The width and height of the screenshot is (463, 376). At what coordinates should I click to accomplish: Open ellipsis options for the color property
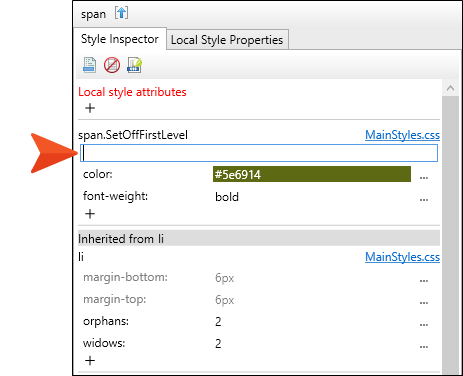pos(424,177)
